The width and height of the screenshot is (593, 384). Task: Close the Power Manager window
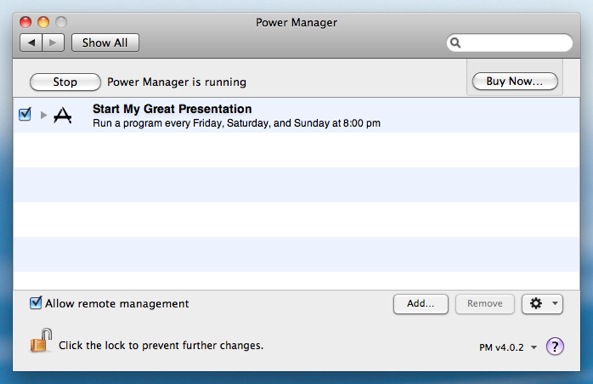pyautogui.click(x=25, y=22)
